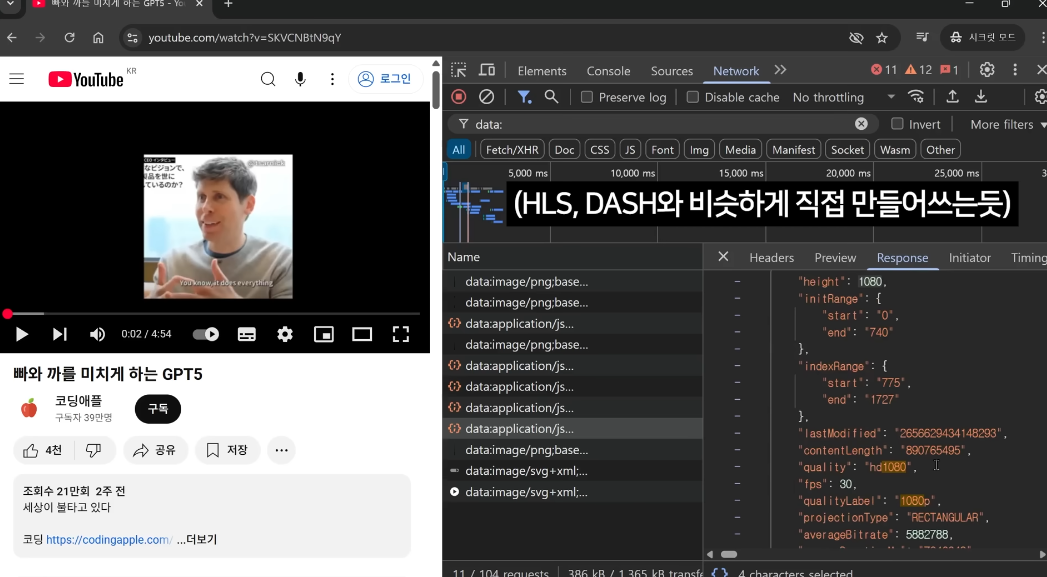Show more DevTools tabs chevron
The image size is (1047, 577).
[780, 70]
